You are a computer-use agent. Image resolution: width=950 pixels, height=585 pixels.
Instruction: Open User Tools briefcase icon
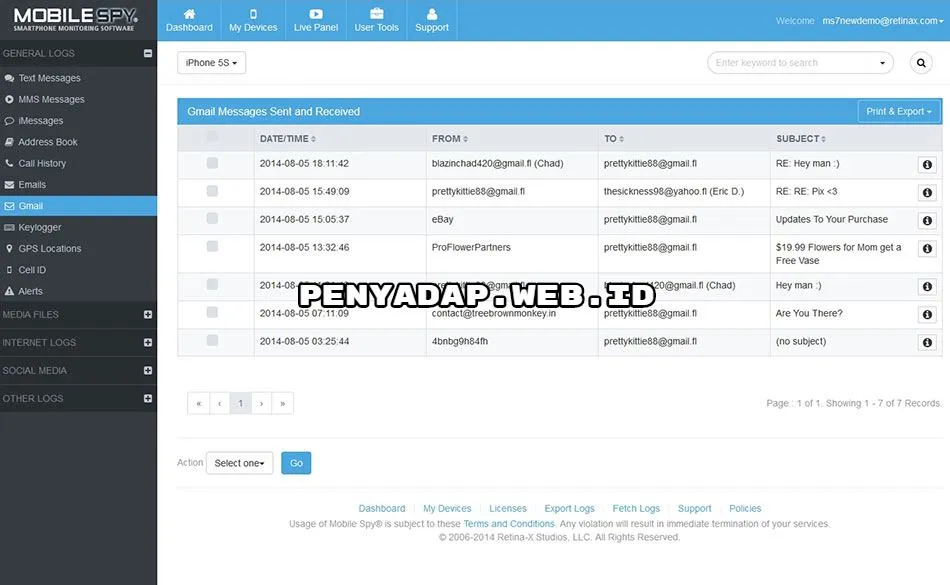(376, 13)
